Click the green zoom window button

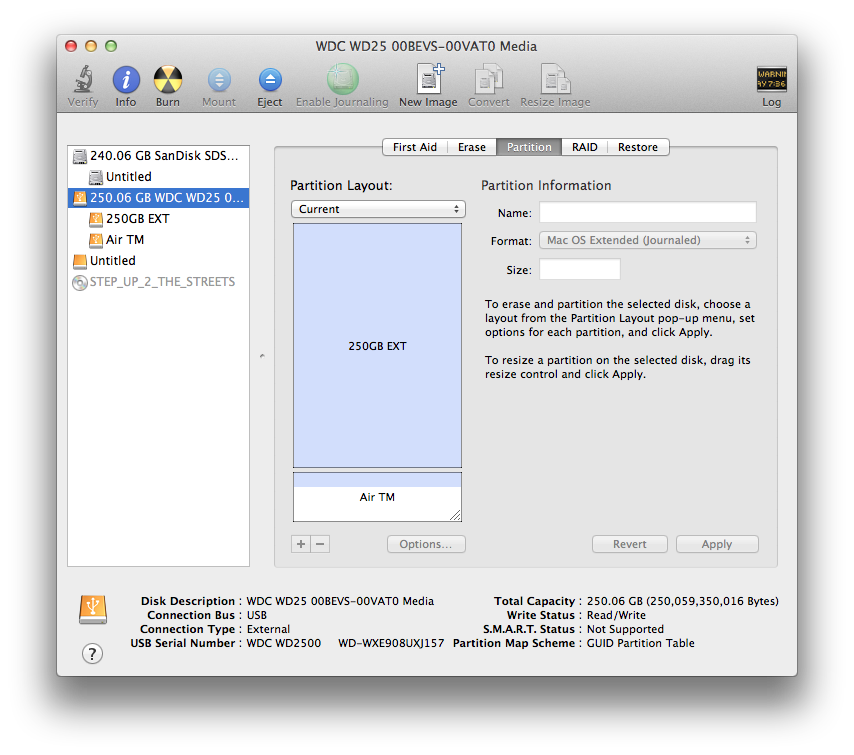(x=111, y=46)
